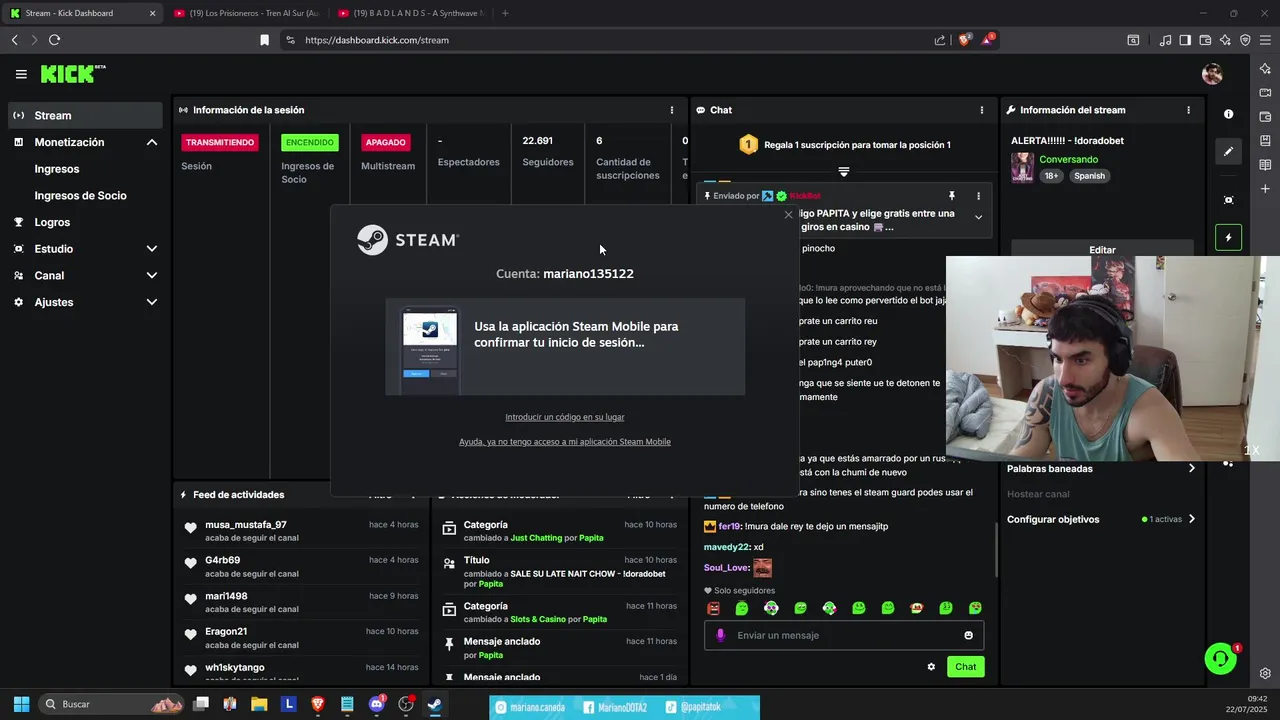Open Información del stream three-dot menu
Viewport: 1280px width, 720px height.
pos(1188,110)
